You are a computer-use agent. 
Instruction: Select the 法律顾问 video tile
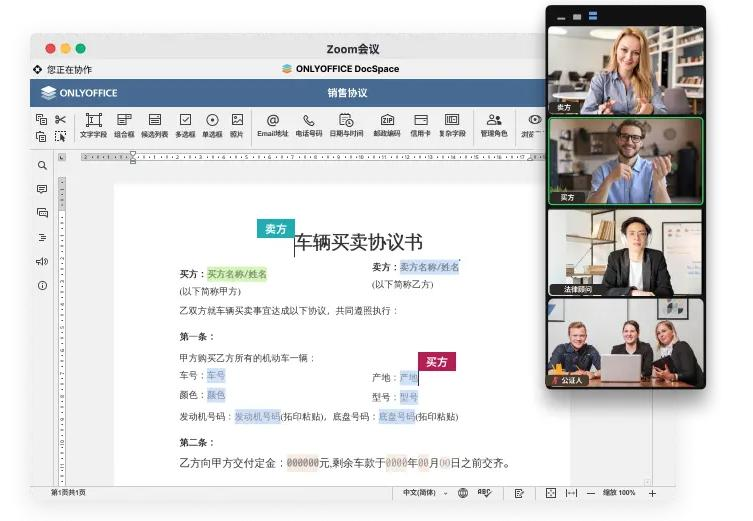(625, 253)
